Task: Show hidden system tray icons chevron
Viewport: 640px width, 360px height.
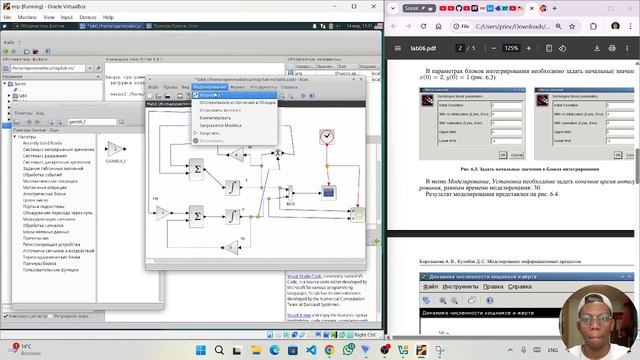Action: [510, 350]
